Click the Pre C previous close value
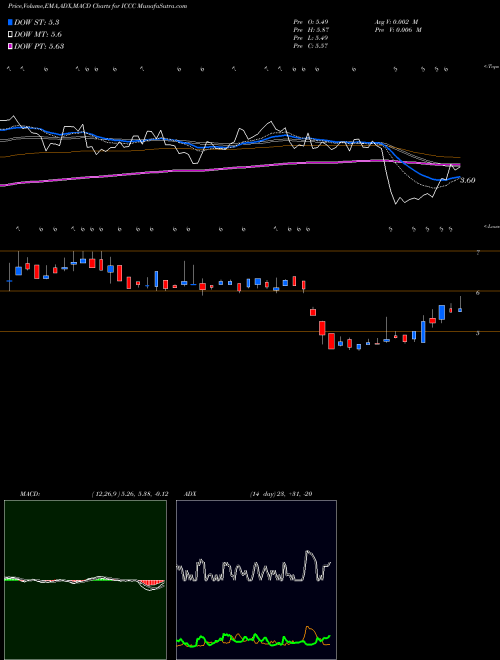The width and height of the screenshot is (500, 660). [x=311, y=46]
